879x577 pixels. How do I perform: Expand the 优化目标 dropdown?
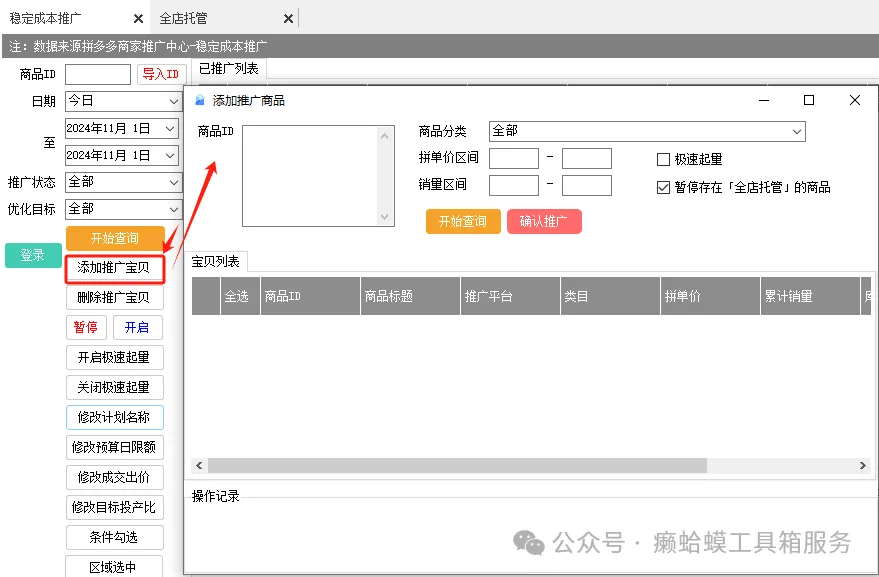pos(122,209)
